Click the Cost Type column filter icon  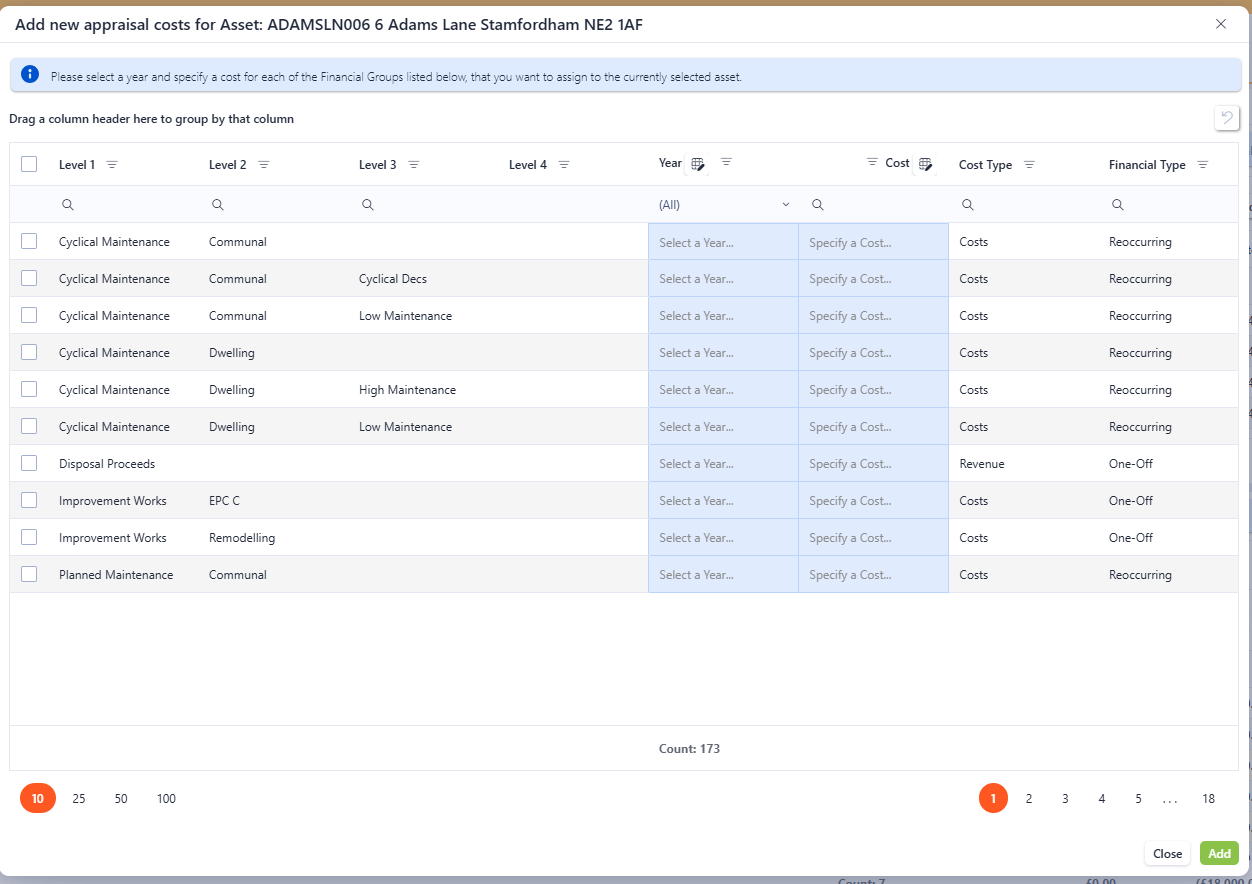(1029, 165)
